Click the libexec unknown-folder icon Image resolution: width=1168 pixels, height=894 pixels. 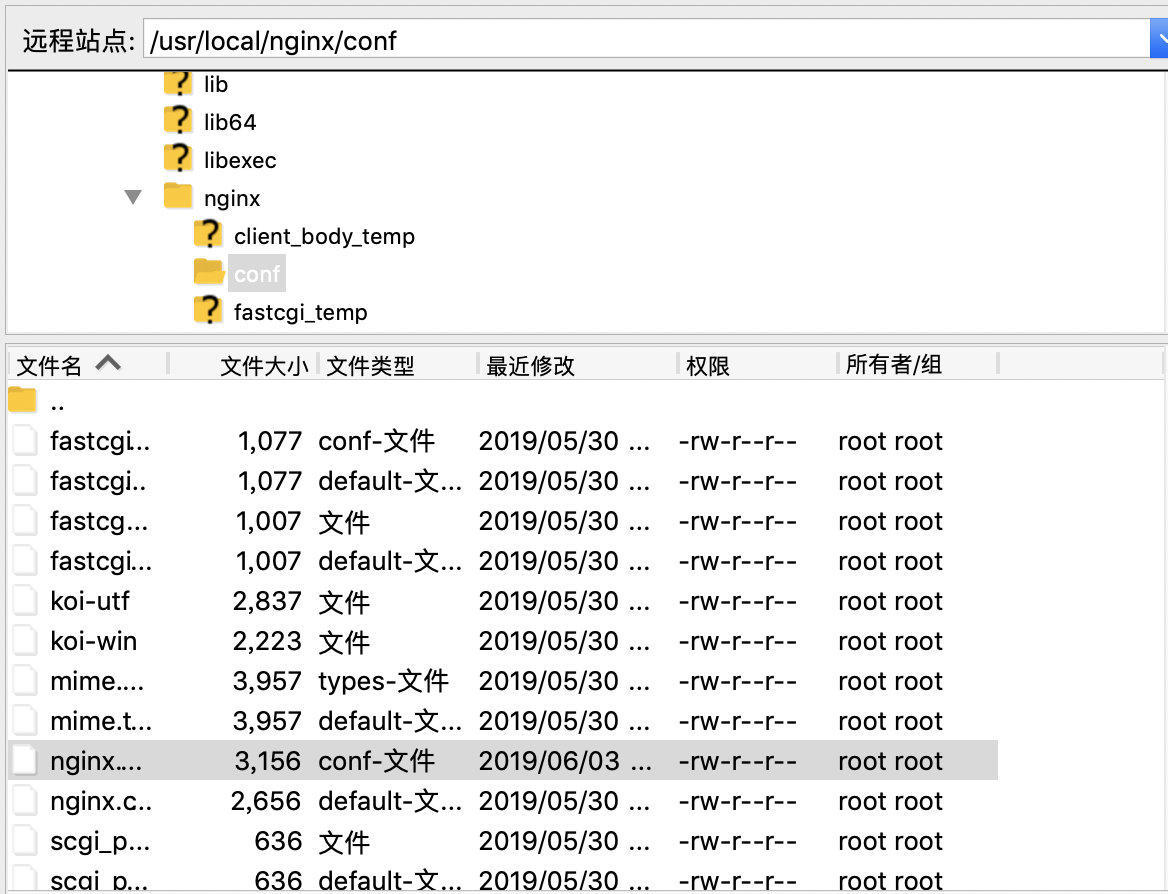click(178, 158)
